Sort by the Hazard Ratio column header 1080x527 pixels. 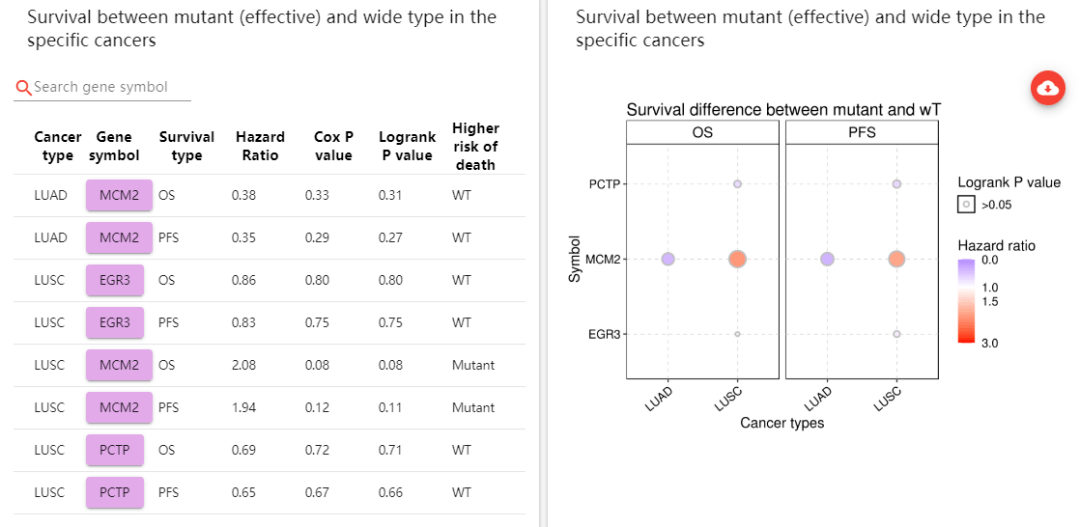[260, 146]
